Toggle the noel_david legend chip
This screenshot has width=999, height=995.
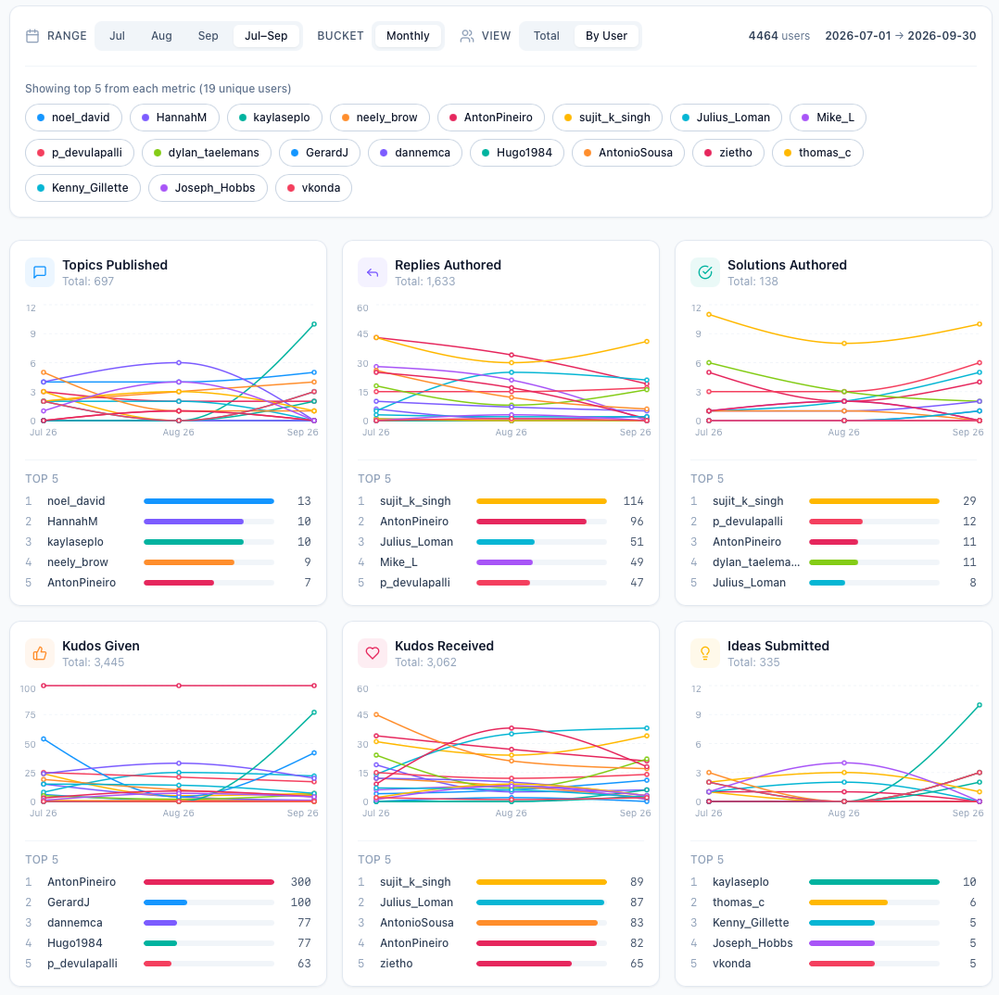73,118
